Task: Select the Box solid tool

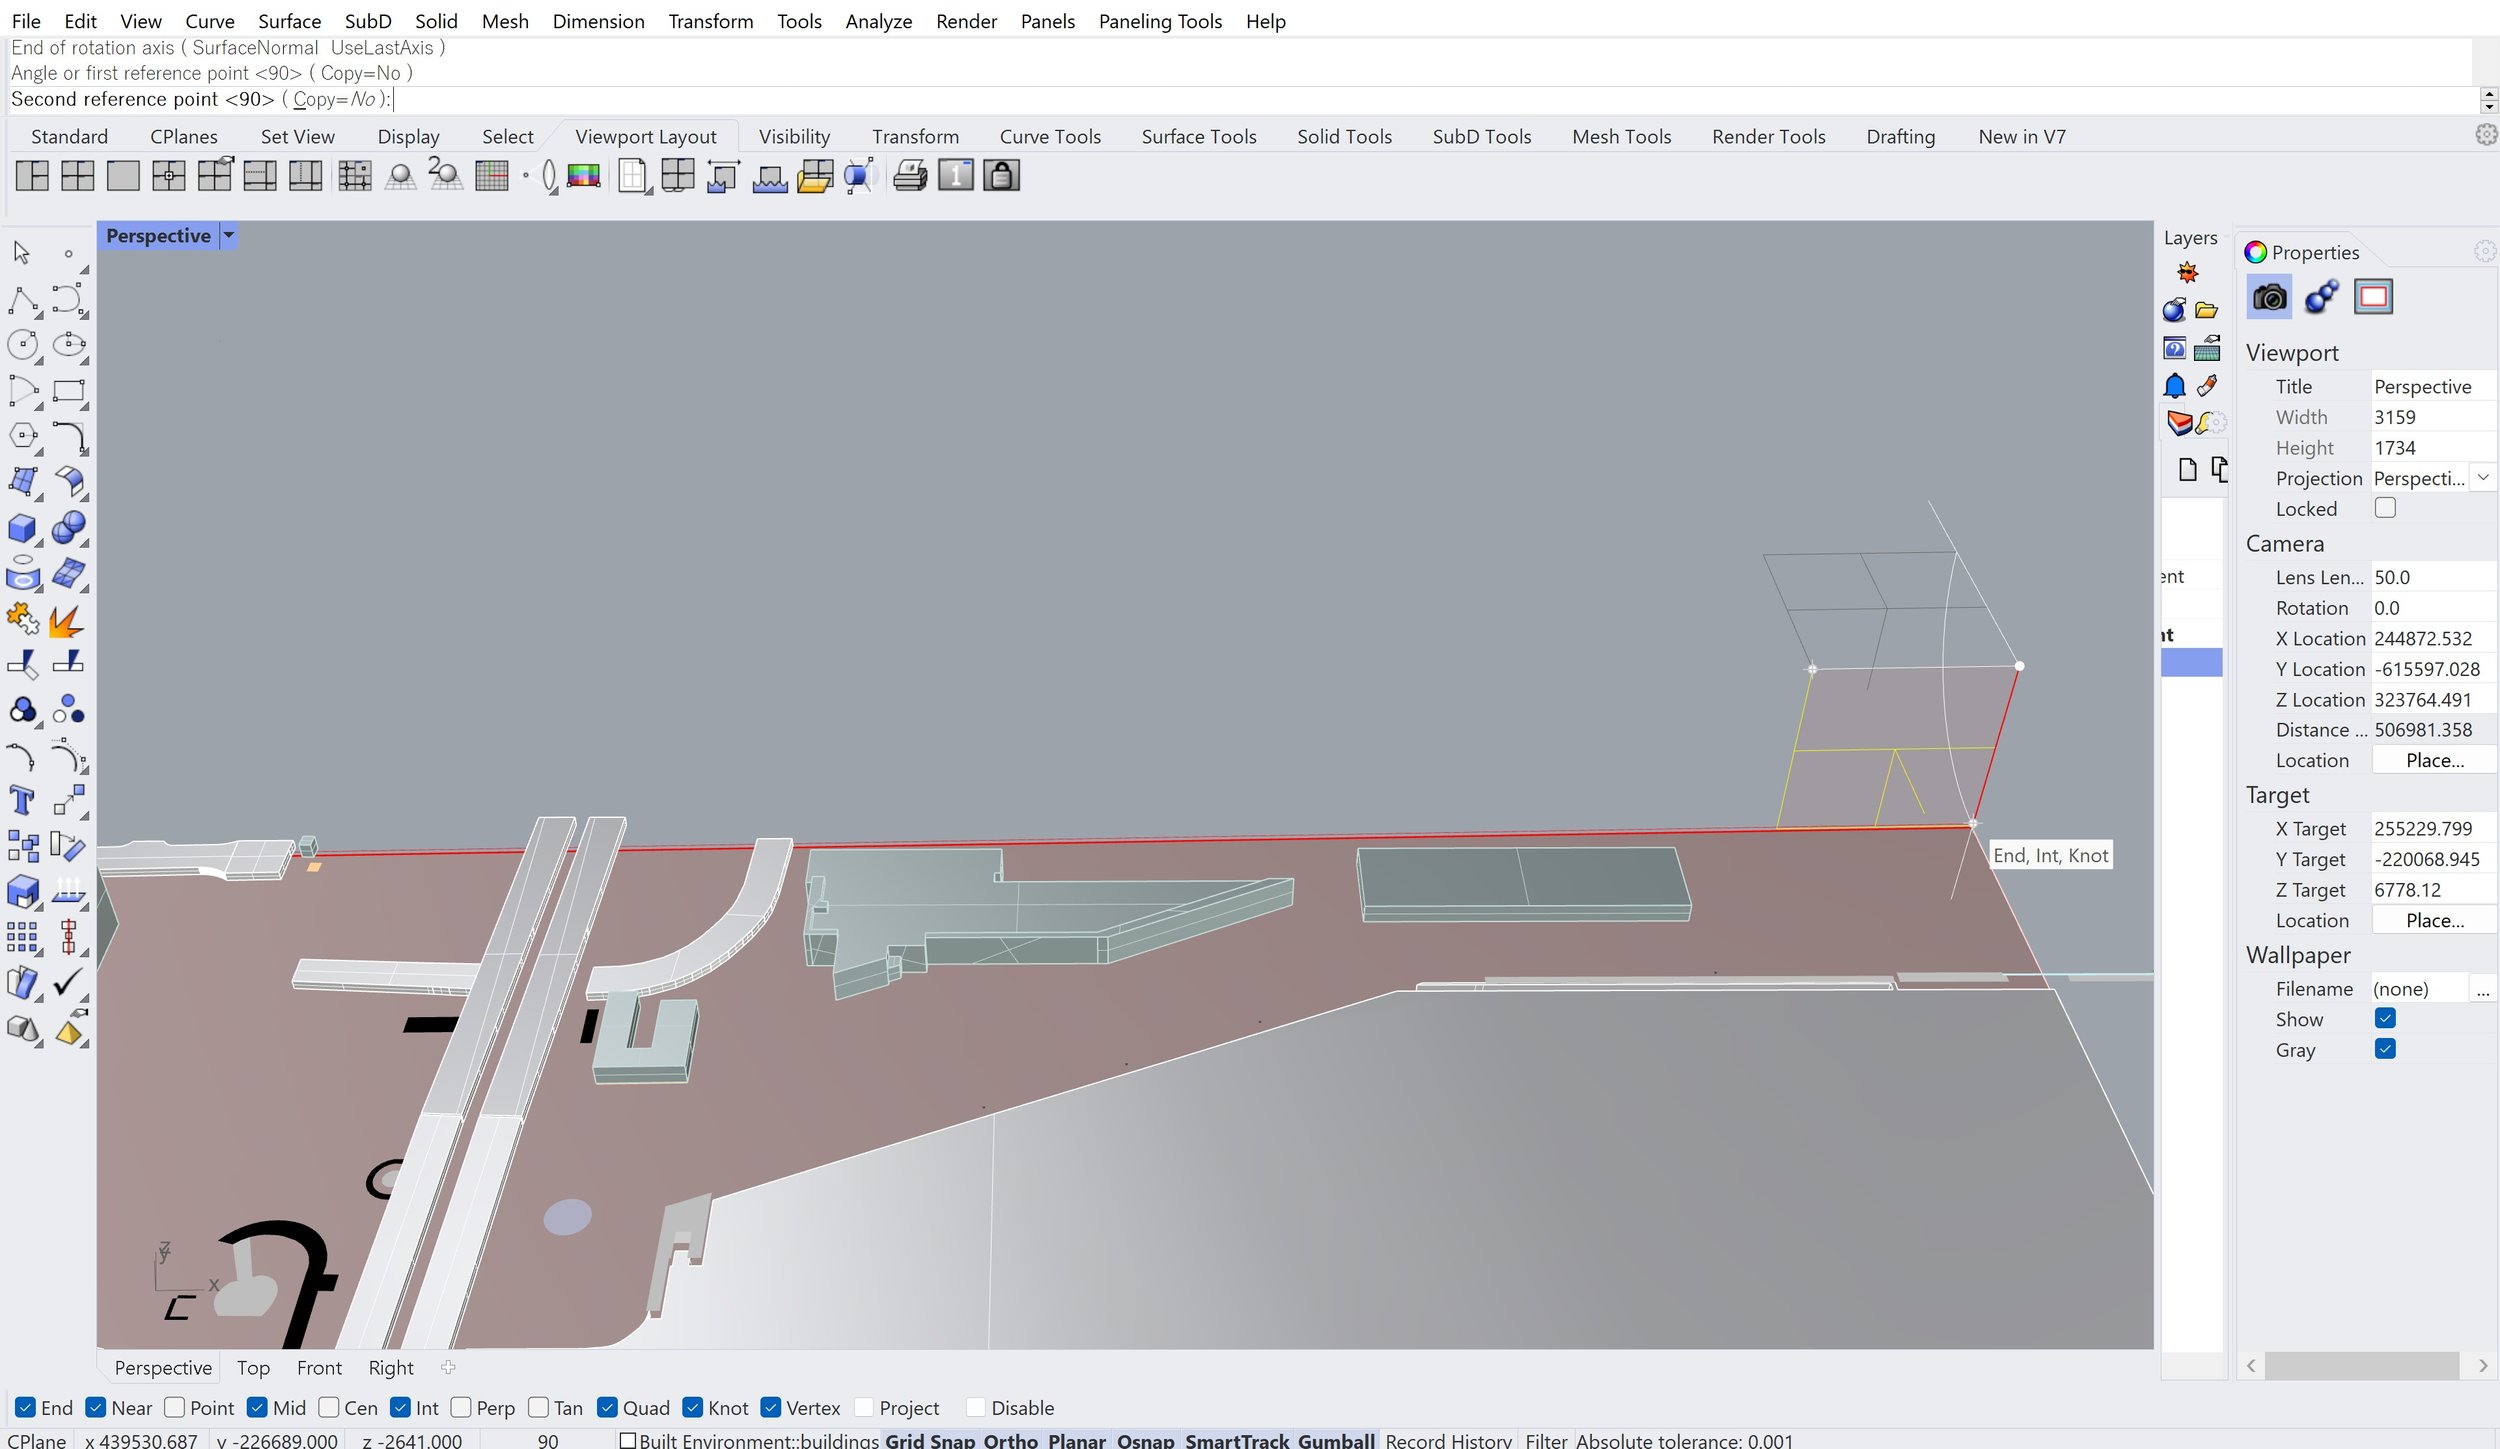Action: pos(23,528)
